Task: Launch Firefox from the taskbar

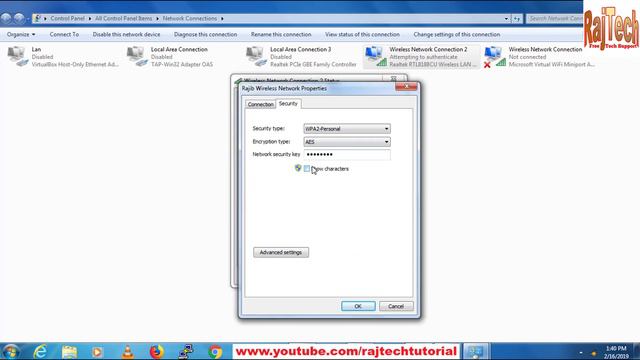Action: (x=156, y=351)
